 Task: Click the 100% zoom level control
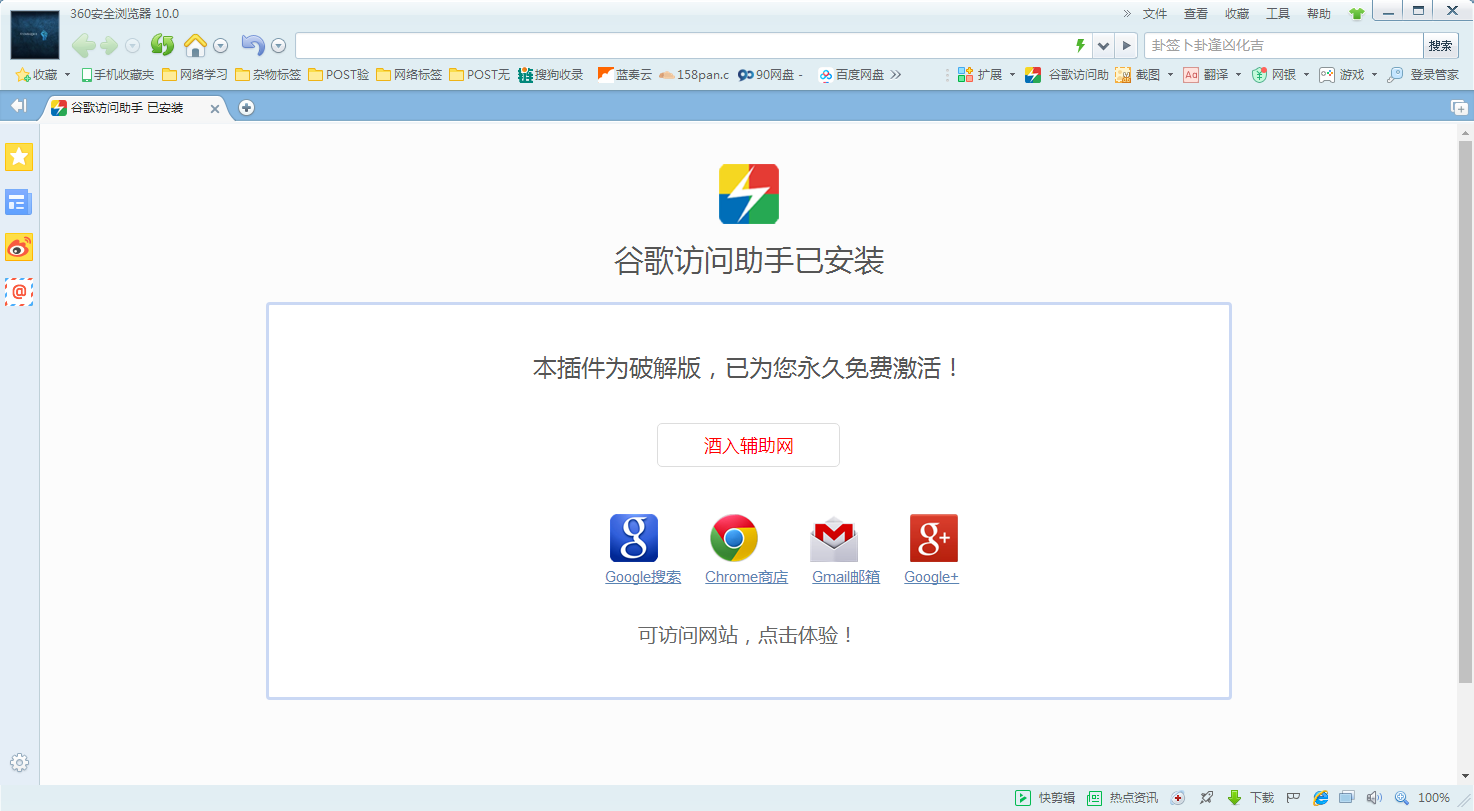(x=1433, y=797)
